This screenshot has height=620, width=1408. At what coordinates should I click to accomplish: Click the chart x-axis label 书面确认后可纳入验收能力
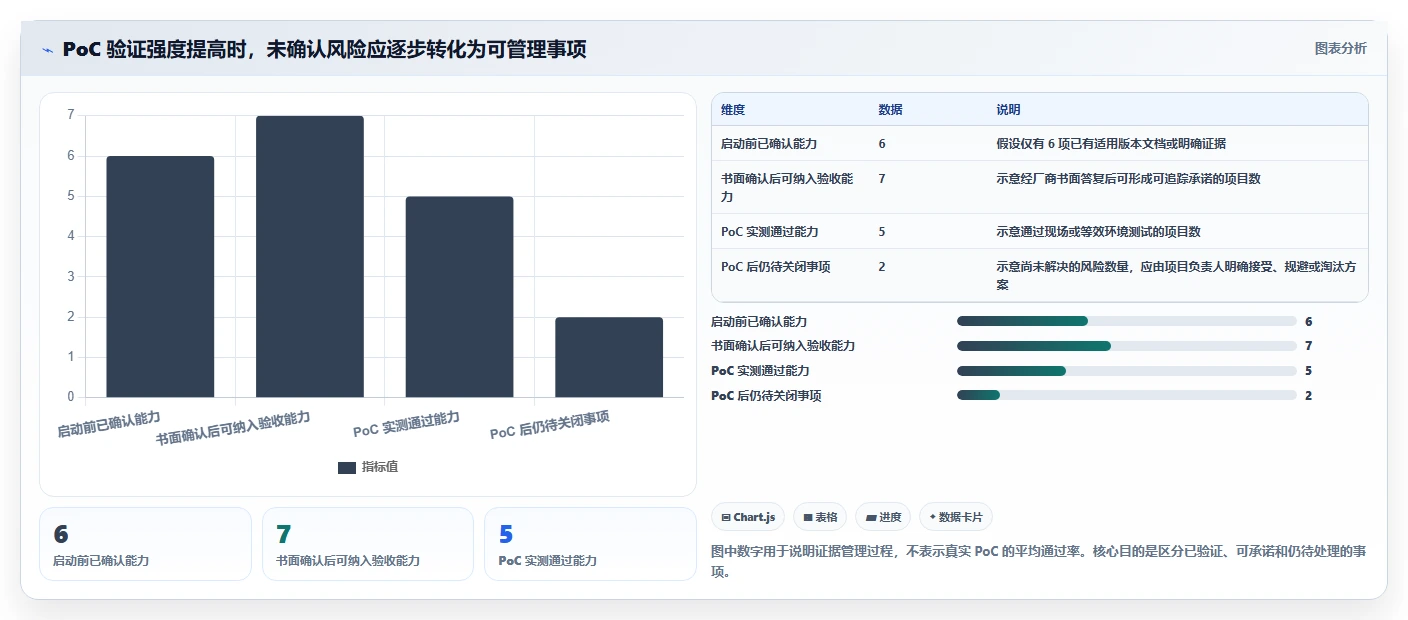pos(233,428)
